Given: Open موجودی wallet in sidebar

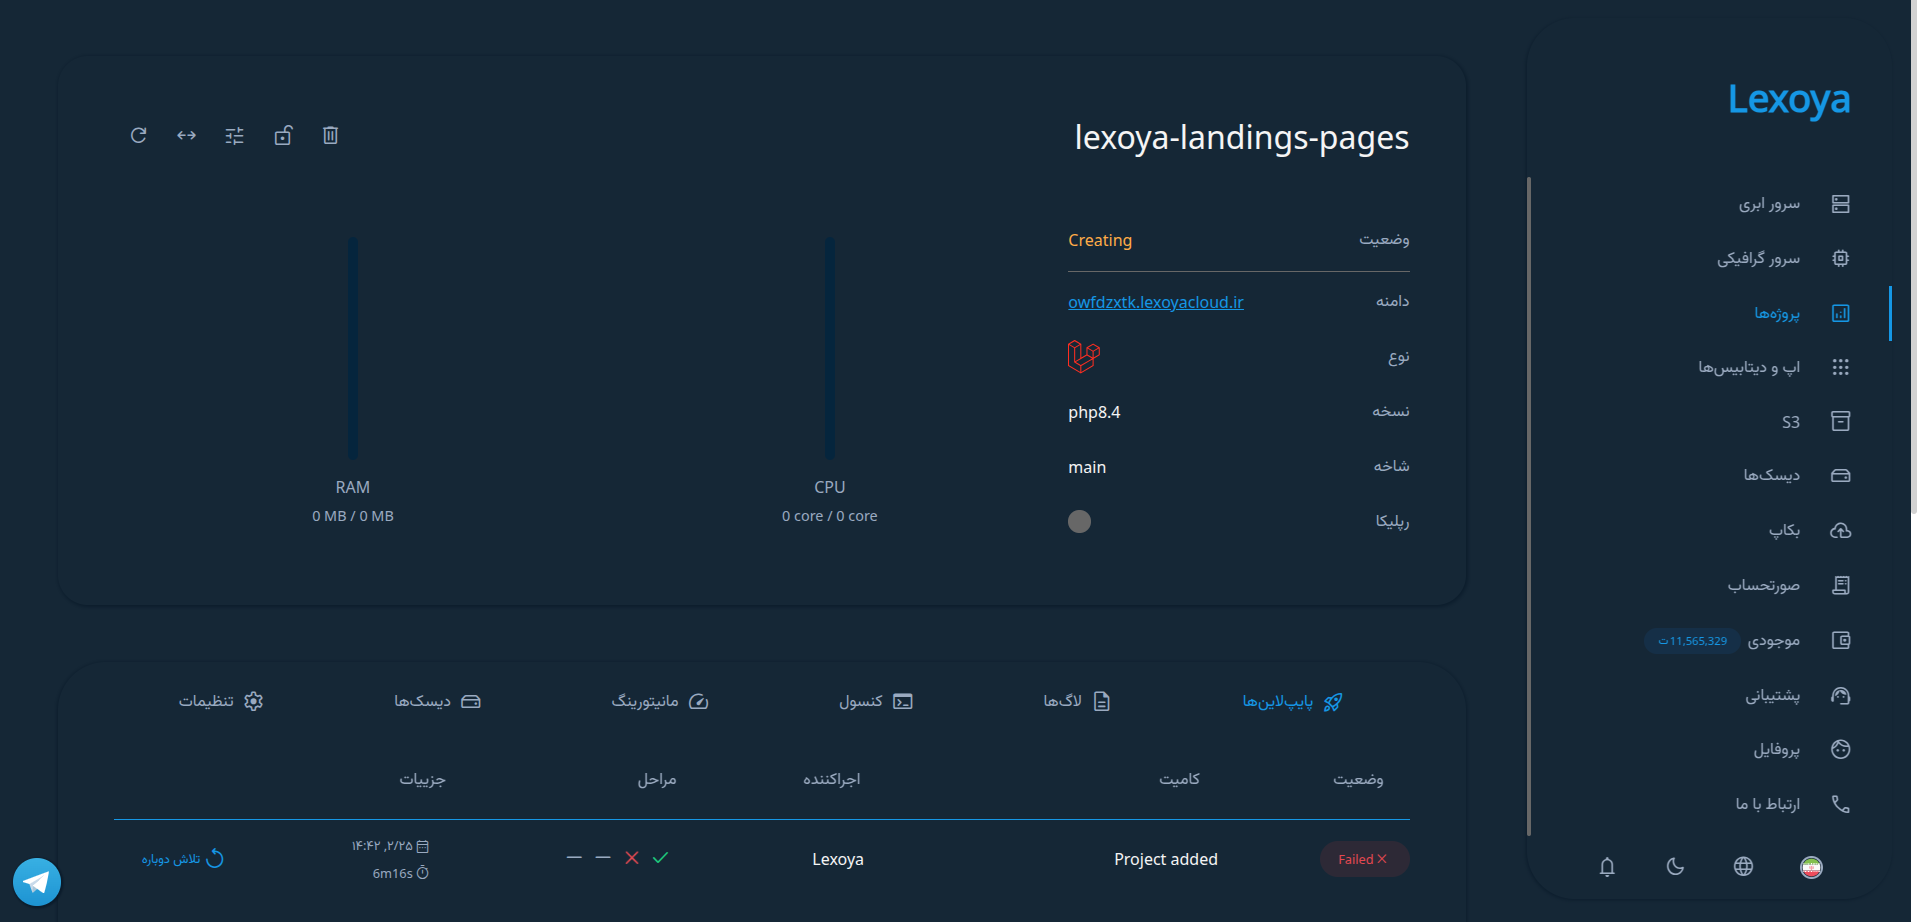Looking at the screenshot, I should [x=1799, y=640].
